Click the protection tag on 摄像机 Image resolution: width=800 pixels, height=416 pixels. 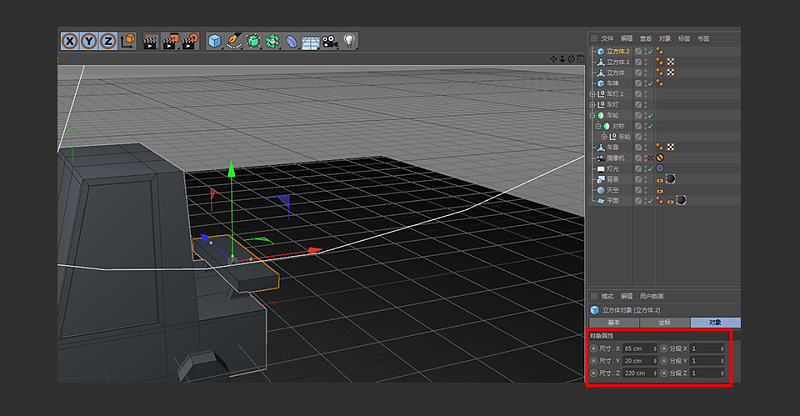click(x=660, y=158)
